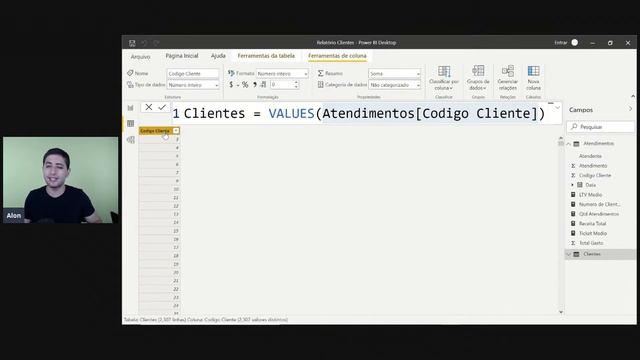Select Codigo Cliente field in Campos pane

pyautogui.click(x=595, y=175)
